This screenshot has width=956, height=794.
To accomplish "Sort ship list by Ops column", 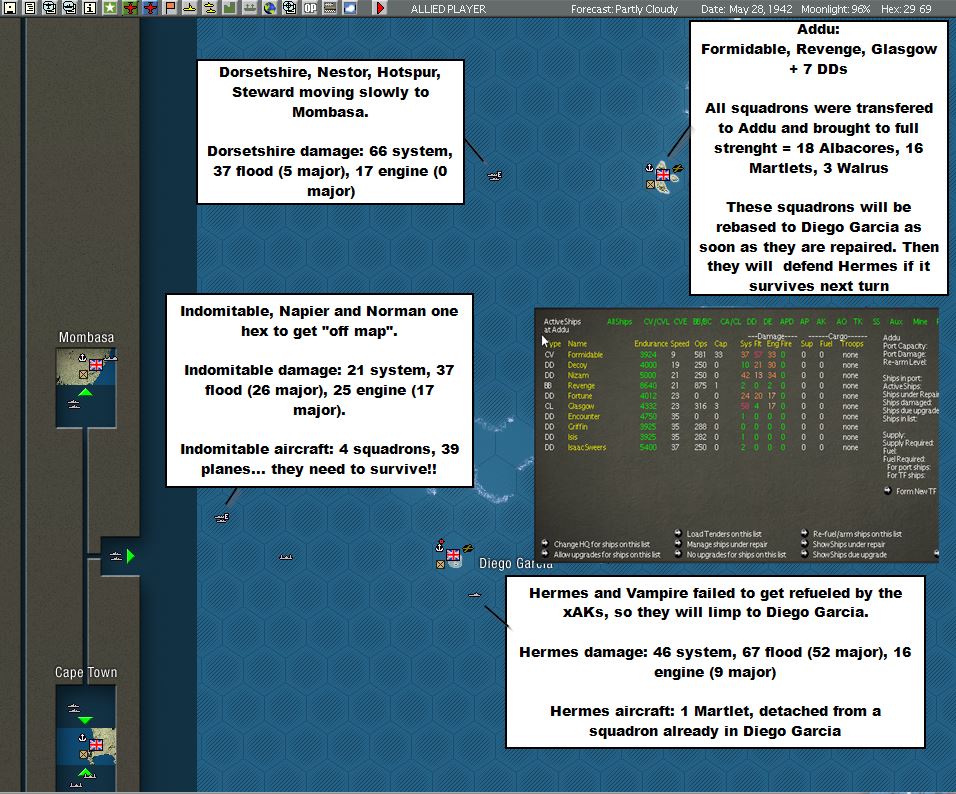I will pos(701,344).
